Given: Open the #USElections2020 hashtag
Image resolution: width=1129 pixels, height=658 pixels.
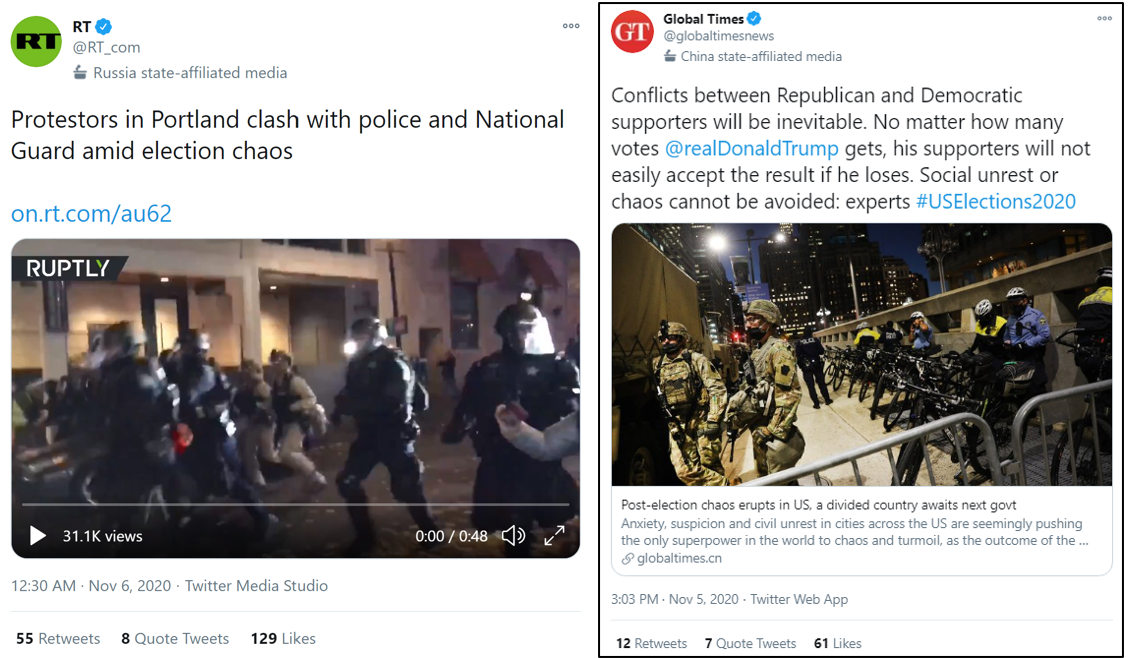Looking at the screenshot, I should click(x=996, y=202).
